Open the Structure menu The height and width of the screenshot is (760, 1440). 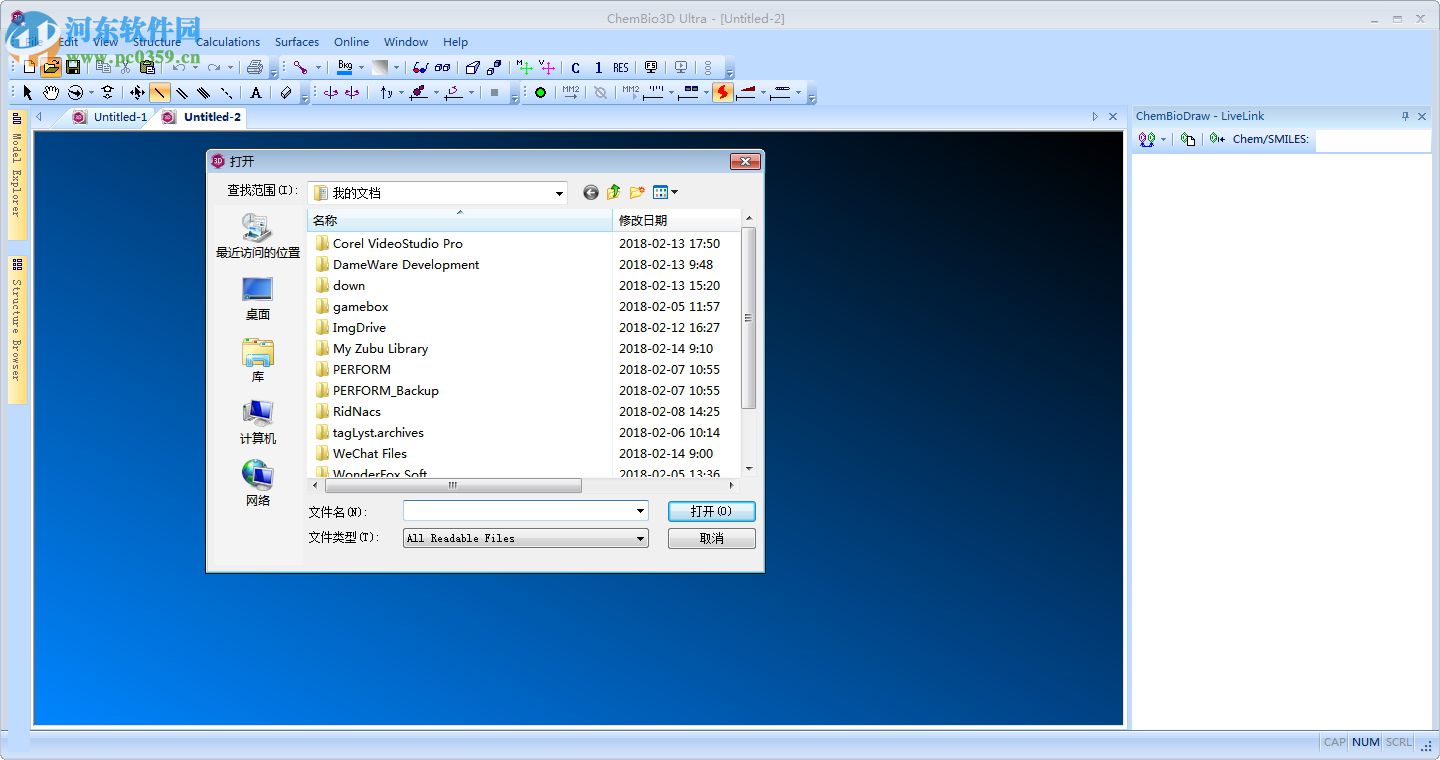click(x=157, y=42)
